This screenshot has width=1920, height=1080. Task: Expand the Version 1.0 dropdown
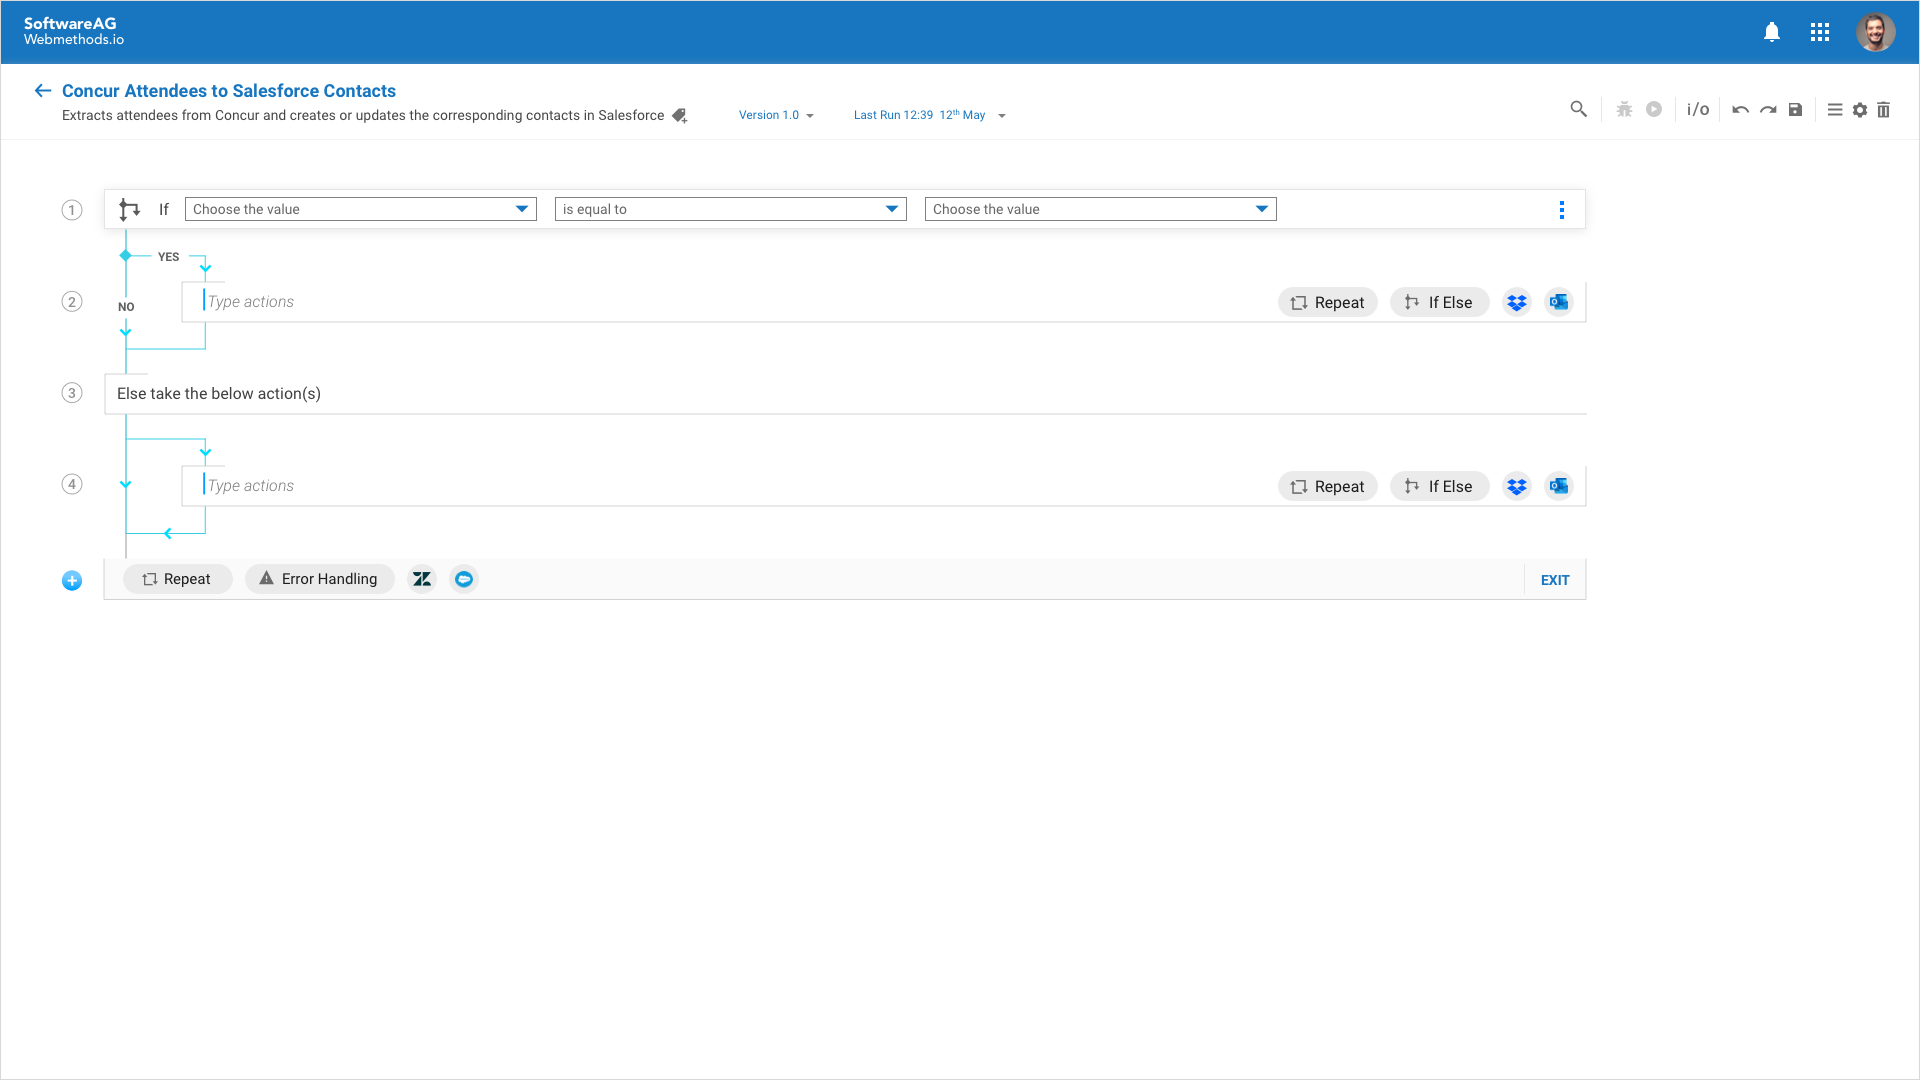coord(776,115)
